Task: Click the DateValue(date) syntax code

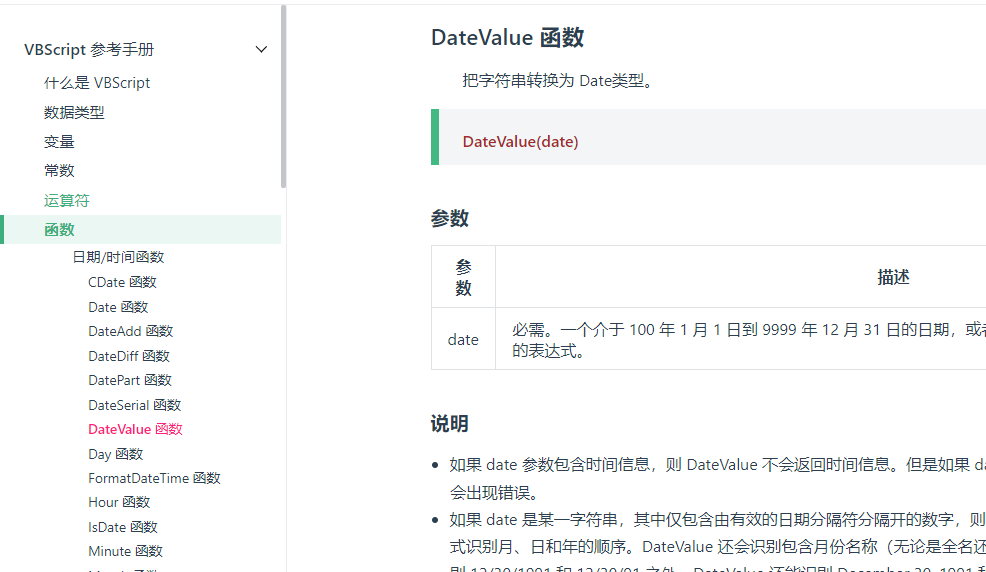Action: tap(520, 142)
